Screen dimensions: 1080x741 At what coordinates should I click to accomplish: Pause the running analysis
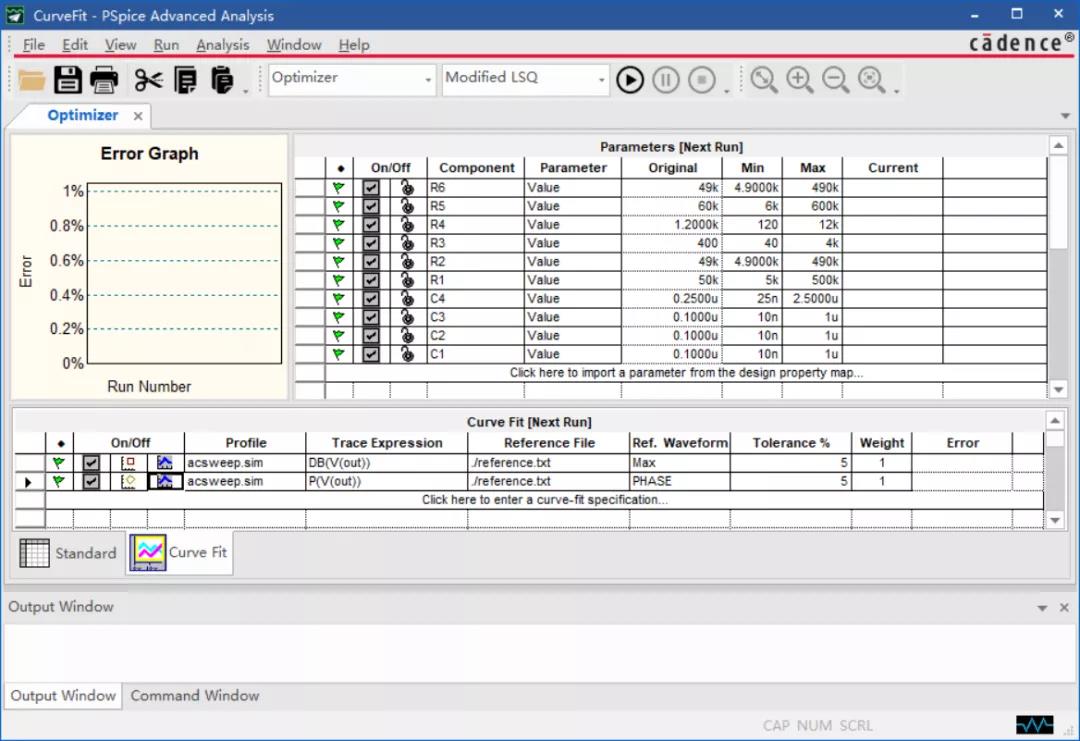coord(665,80)
